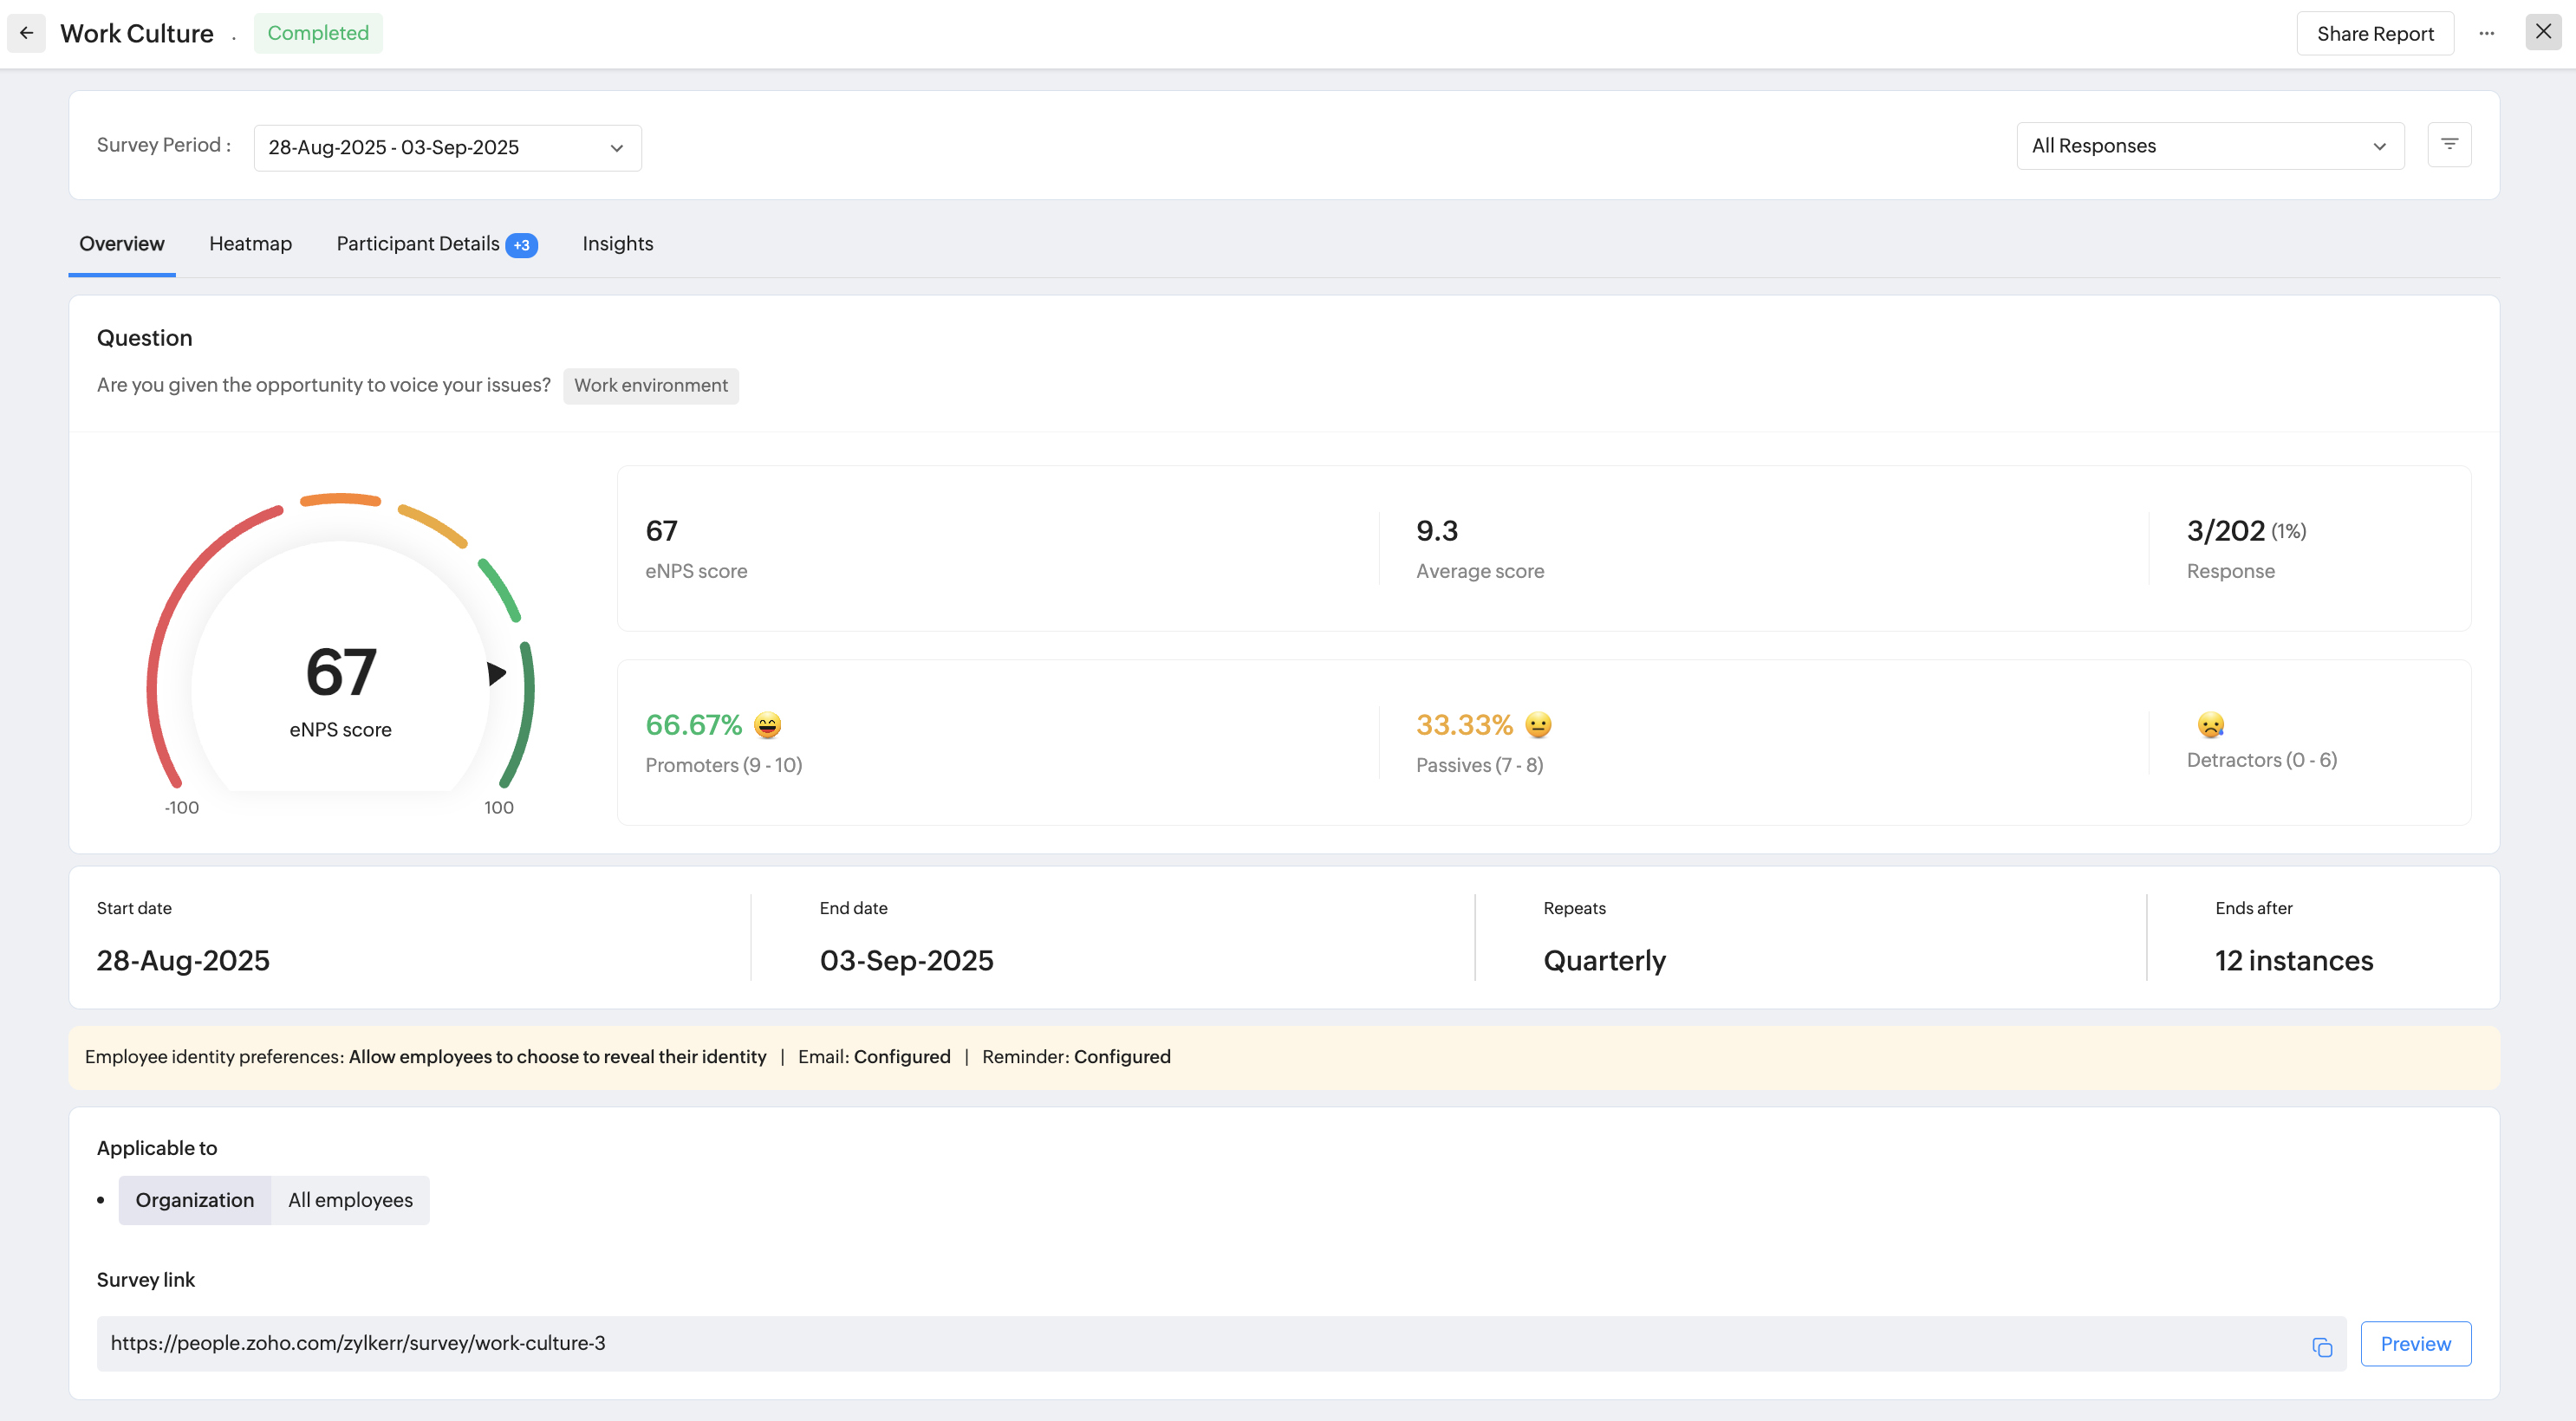The width and height of the screenshot is (2576, 1421).
Task: Click the survey link URL field
Action: coord(1200,1343)
